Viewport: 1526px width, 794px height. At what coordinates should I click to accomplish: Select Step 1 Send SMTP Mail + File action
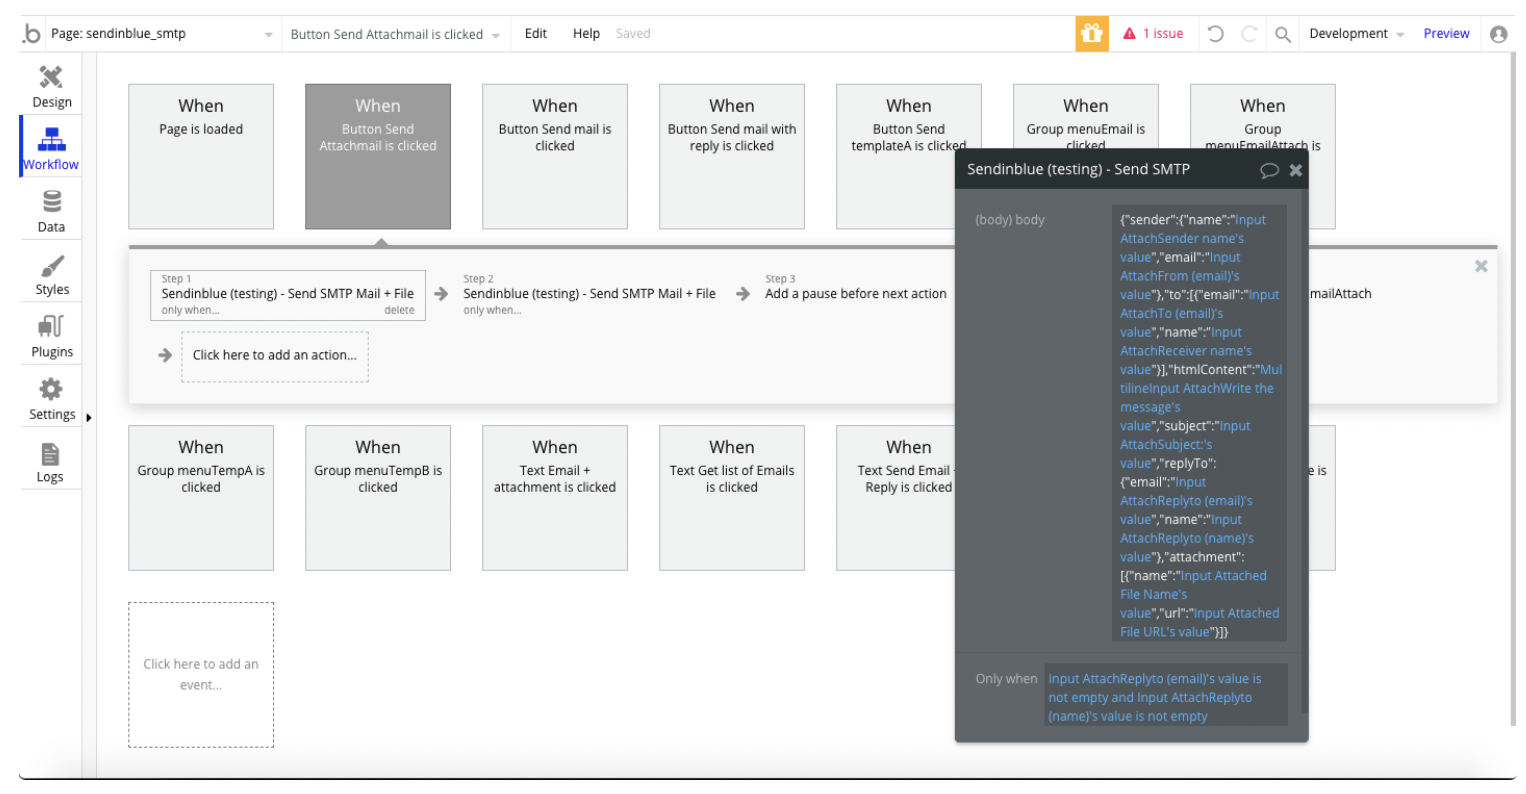[x=288, y=294]
